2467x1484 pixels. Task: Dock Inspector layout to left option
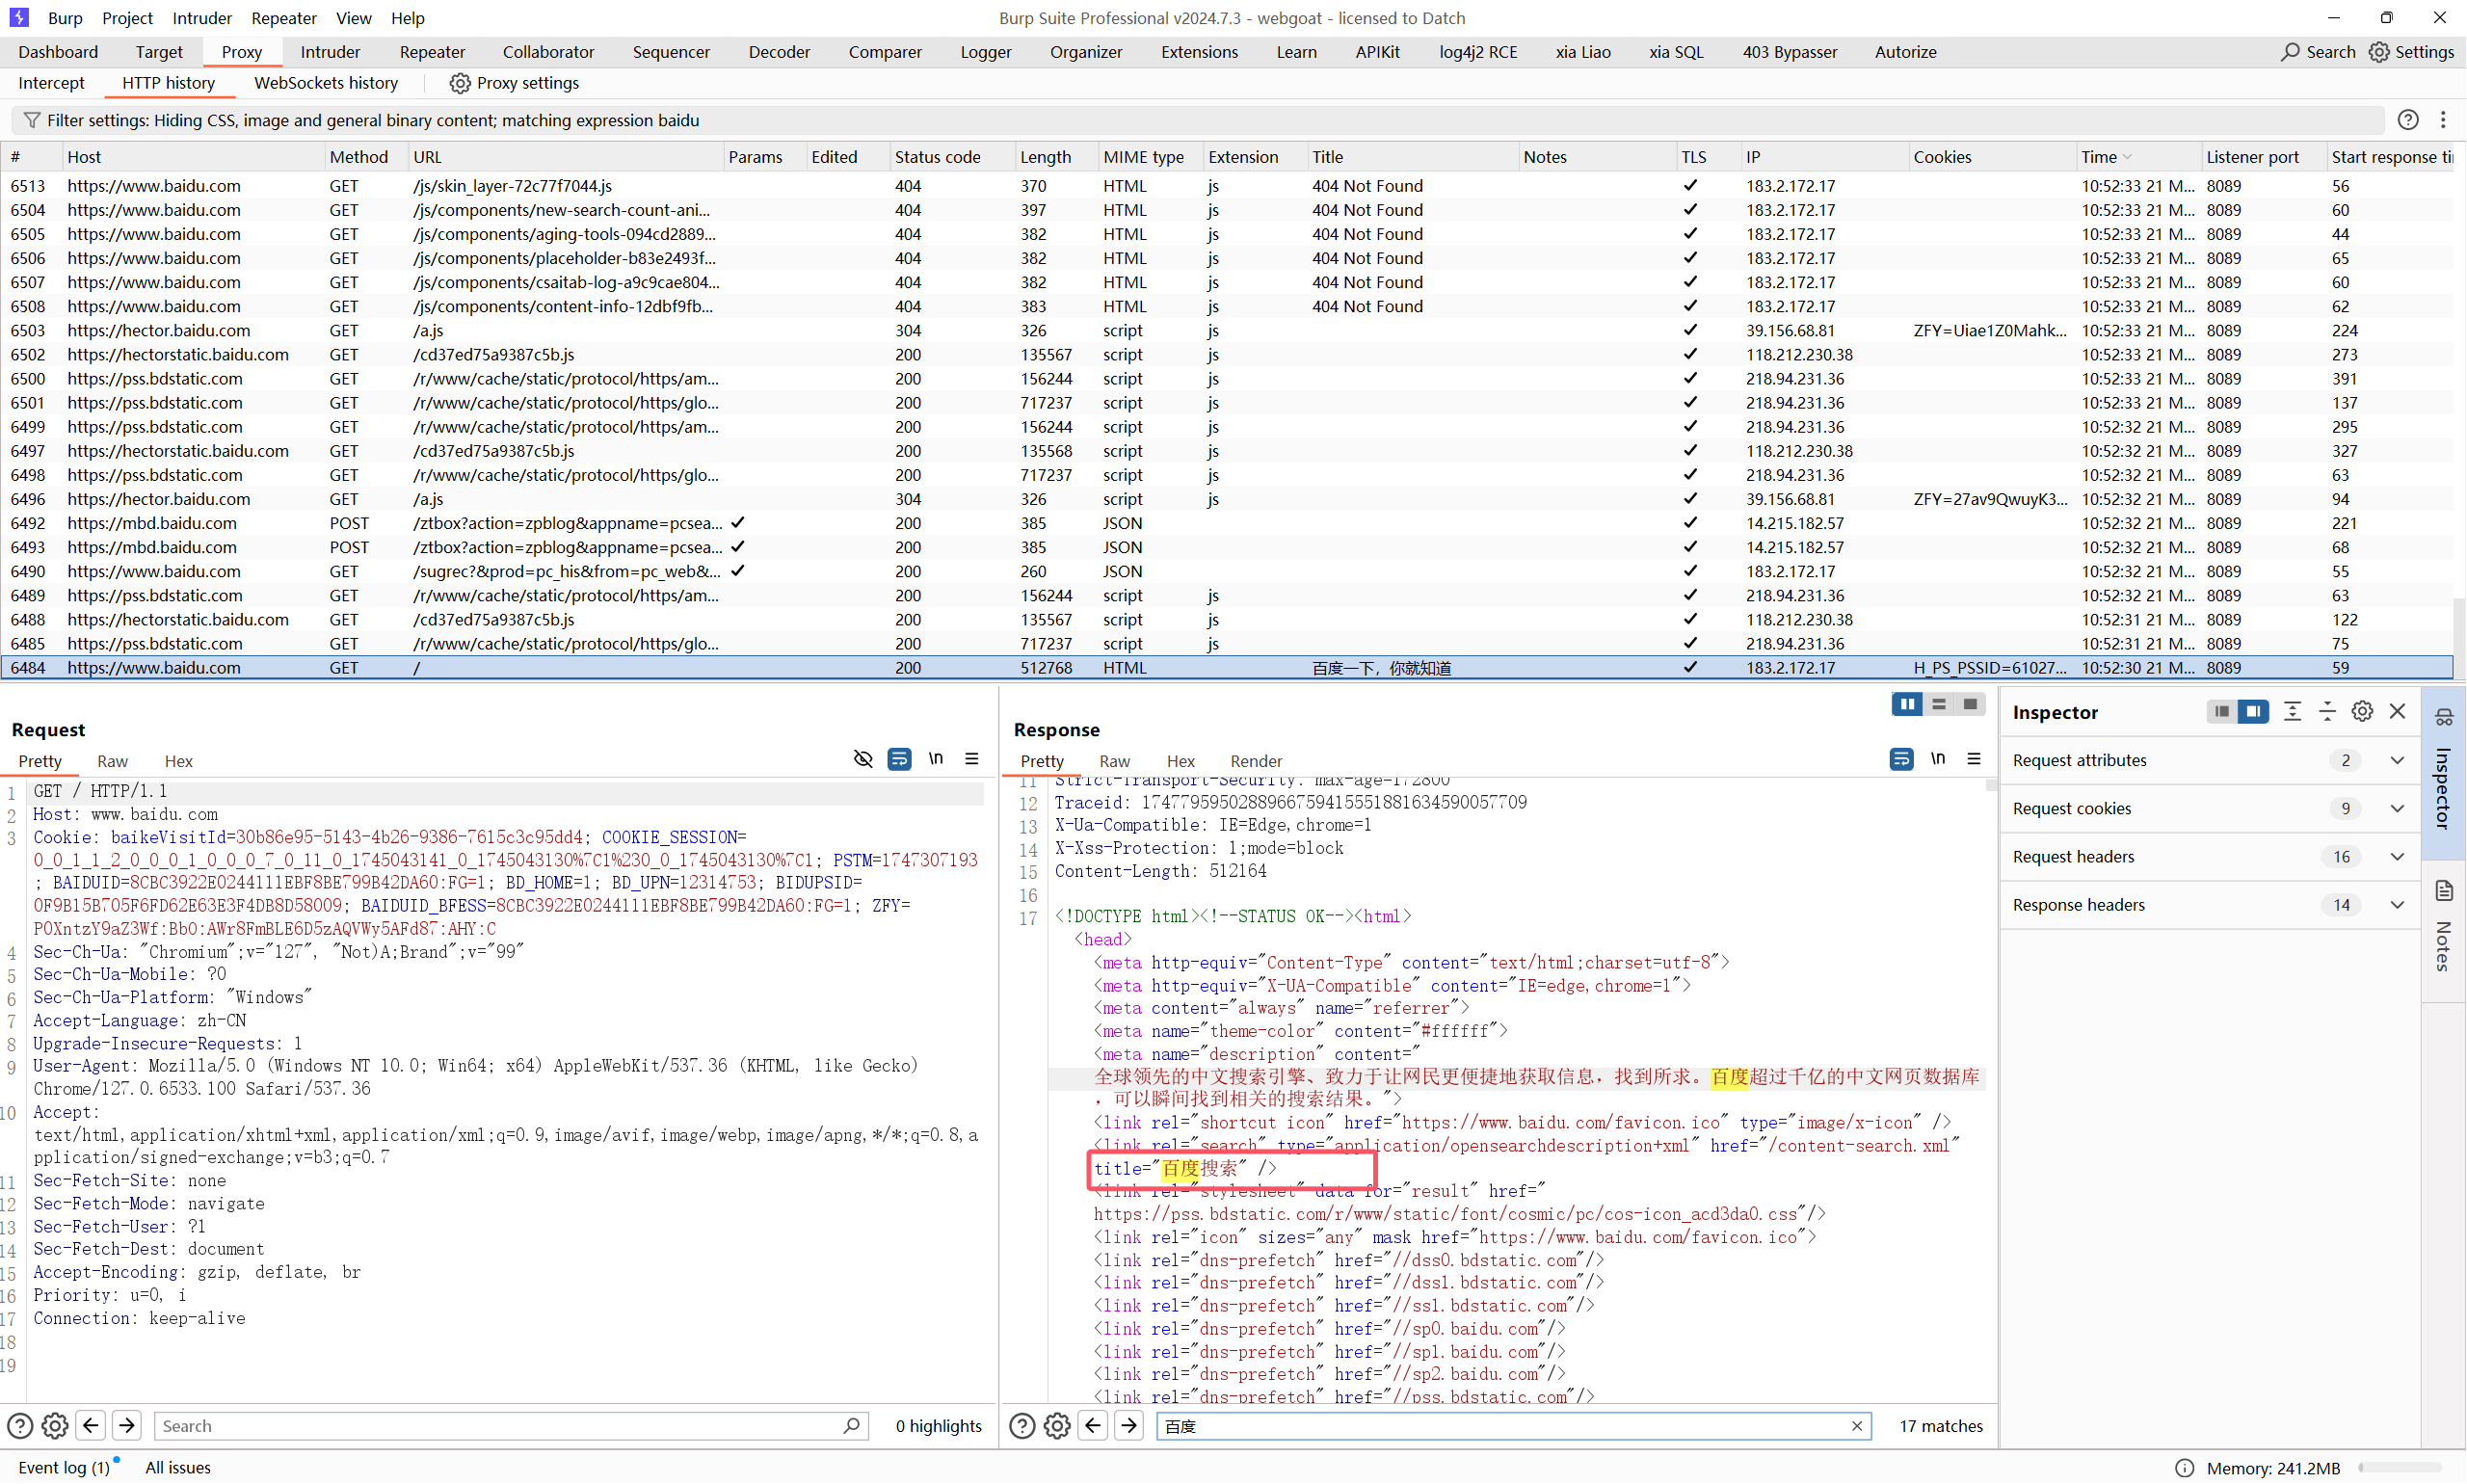click(x=2222, y=712)
